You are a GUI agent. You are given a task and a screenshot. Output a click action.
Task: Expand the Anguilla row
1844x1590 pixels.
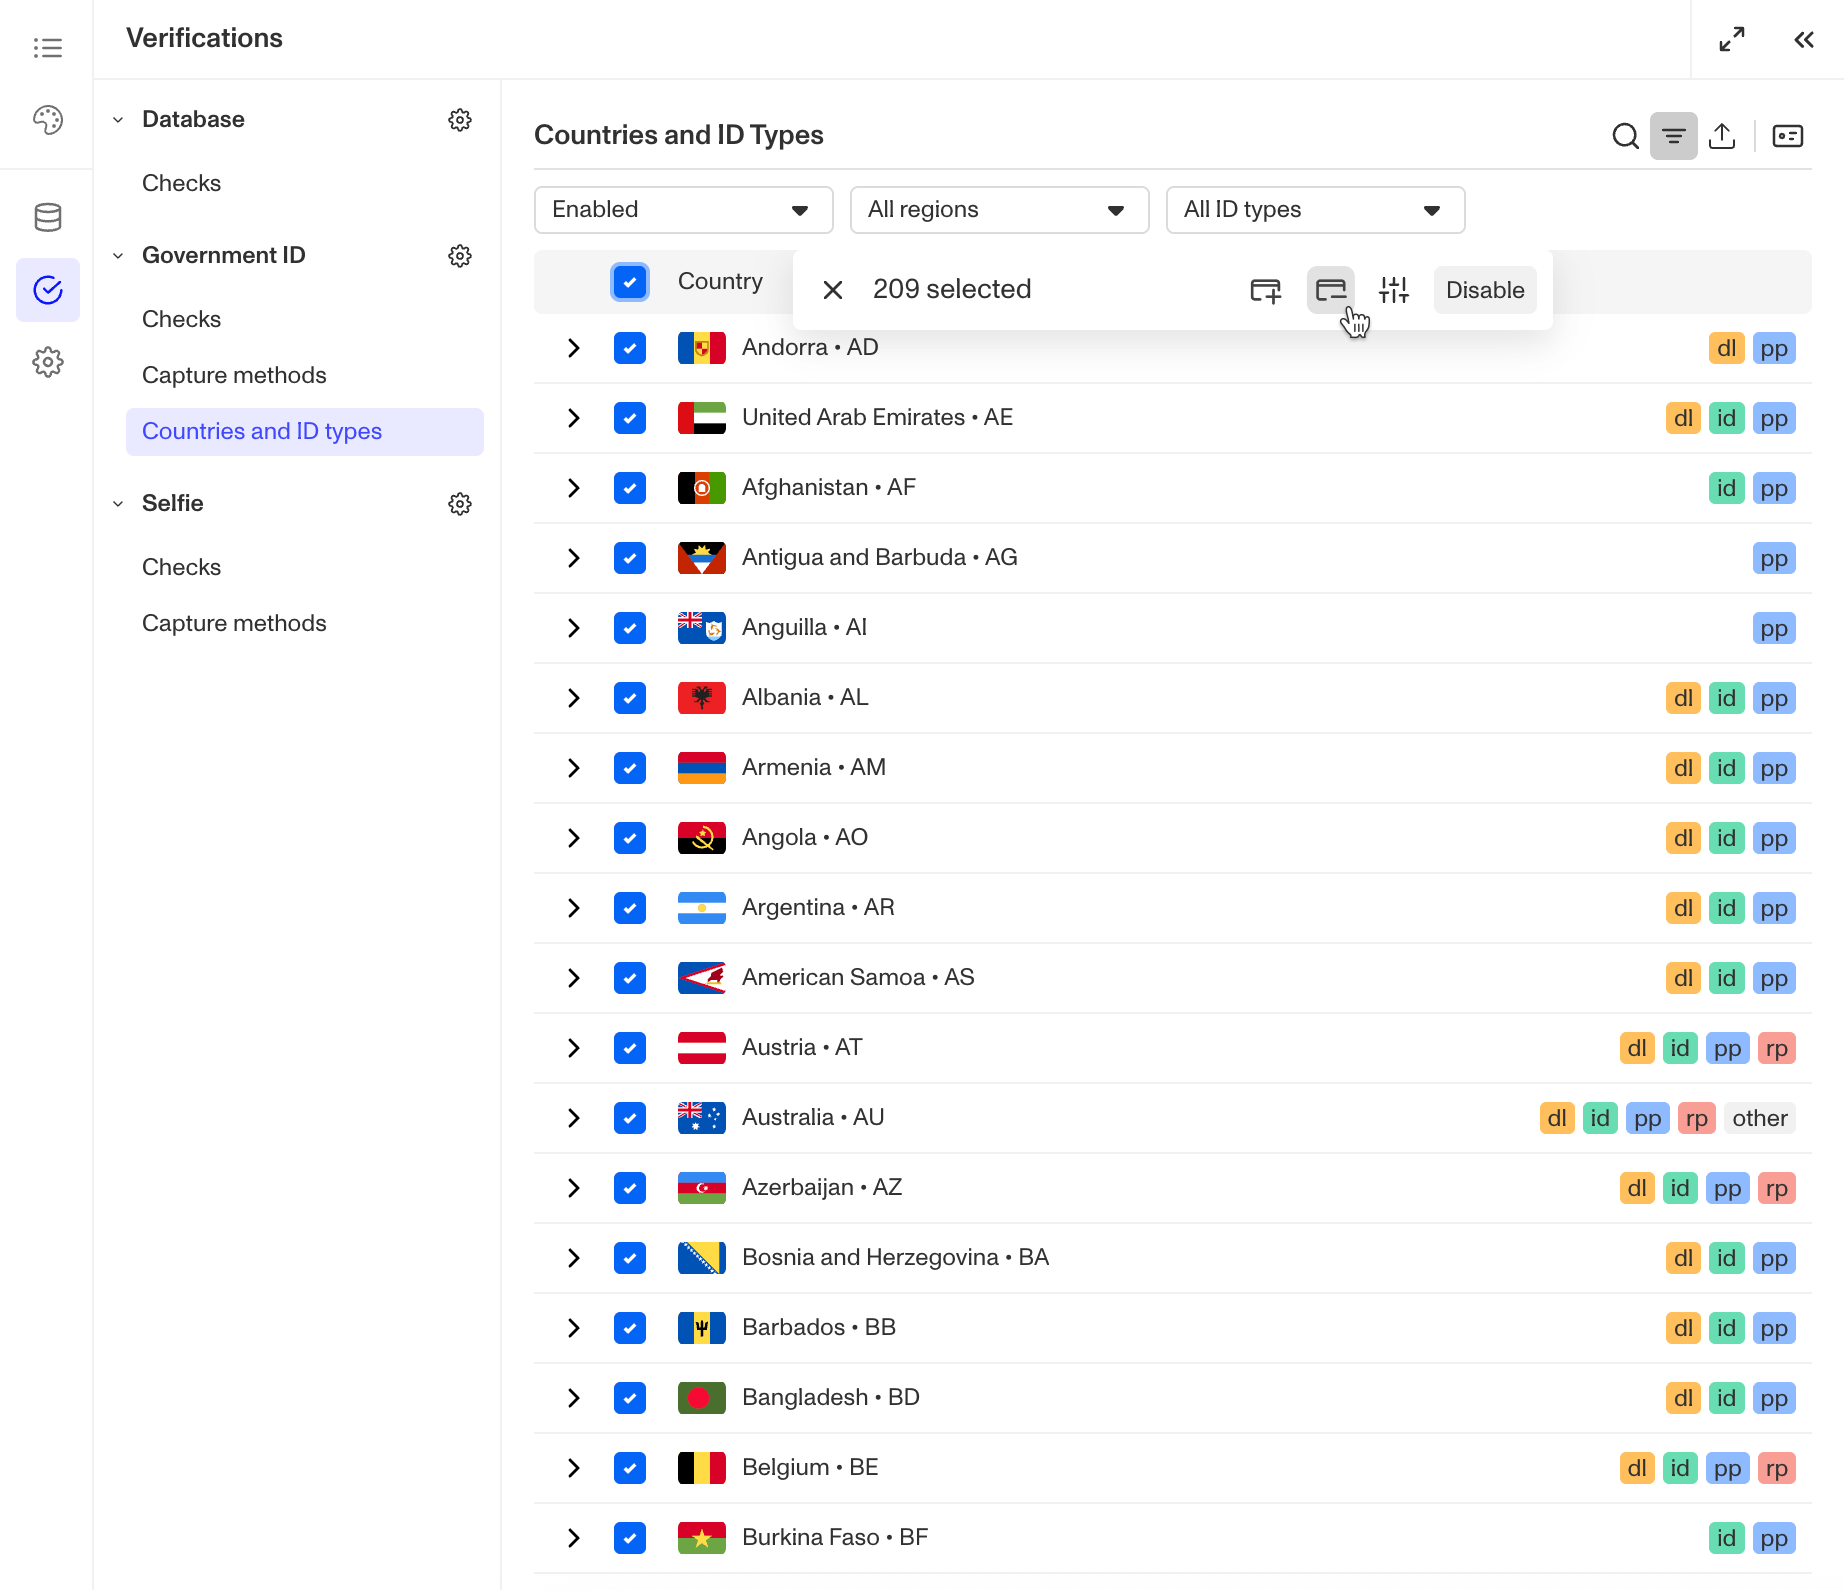coord(574,628)
